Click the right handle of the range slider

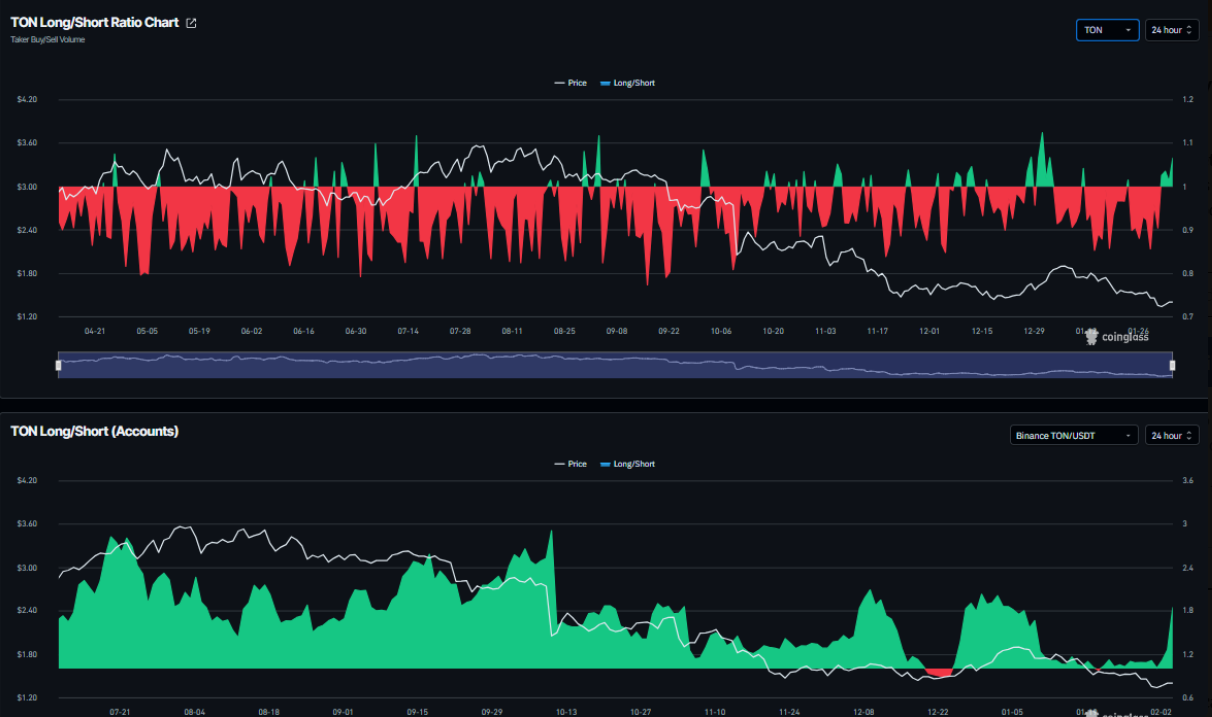tap(1172, 365)
